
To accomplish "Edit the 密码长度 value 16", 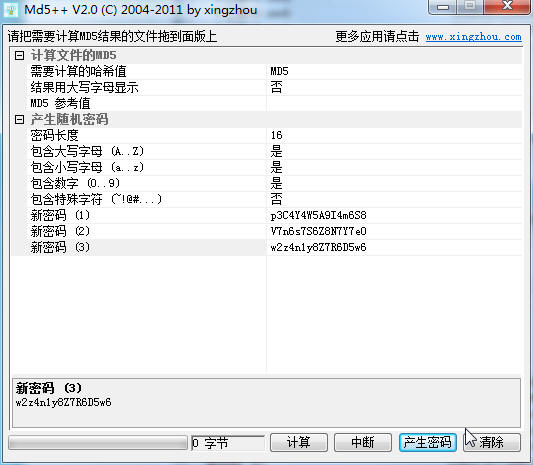I will click(394, 135).
